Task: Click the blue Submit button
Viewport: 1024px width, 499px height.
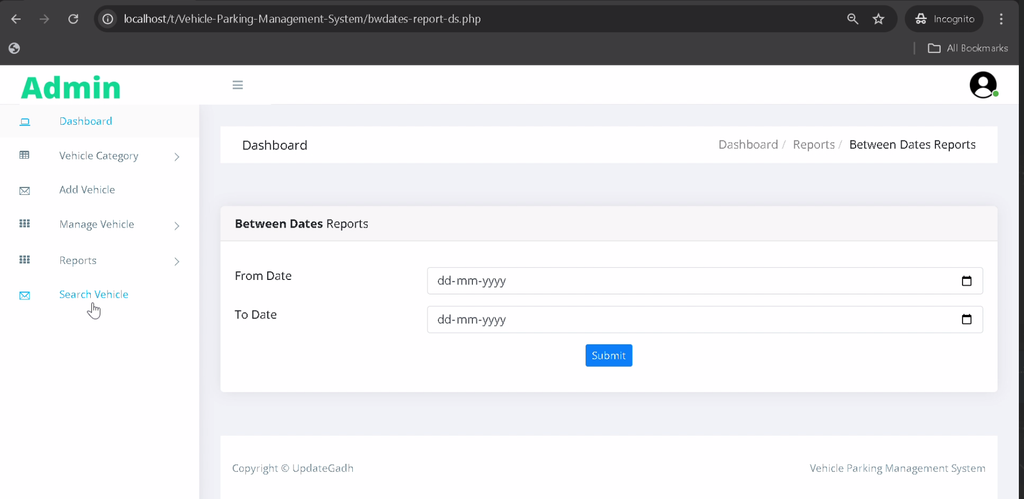Action: [609, 355]
